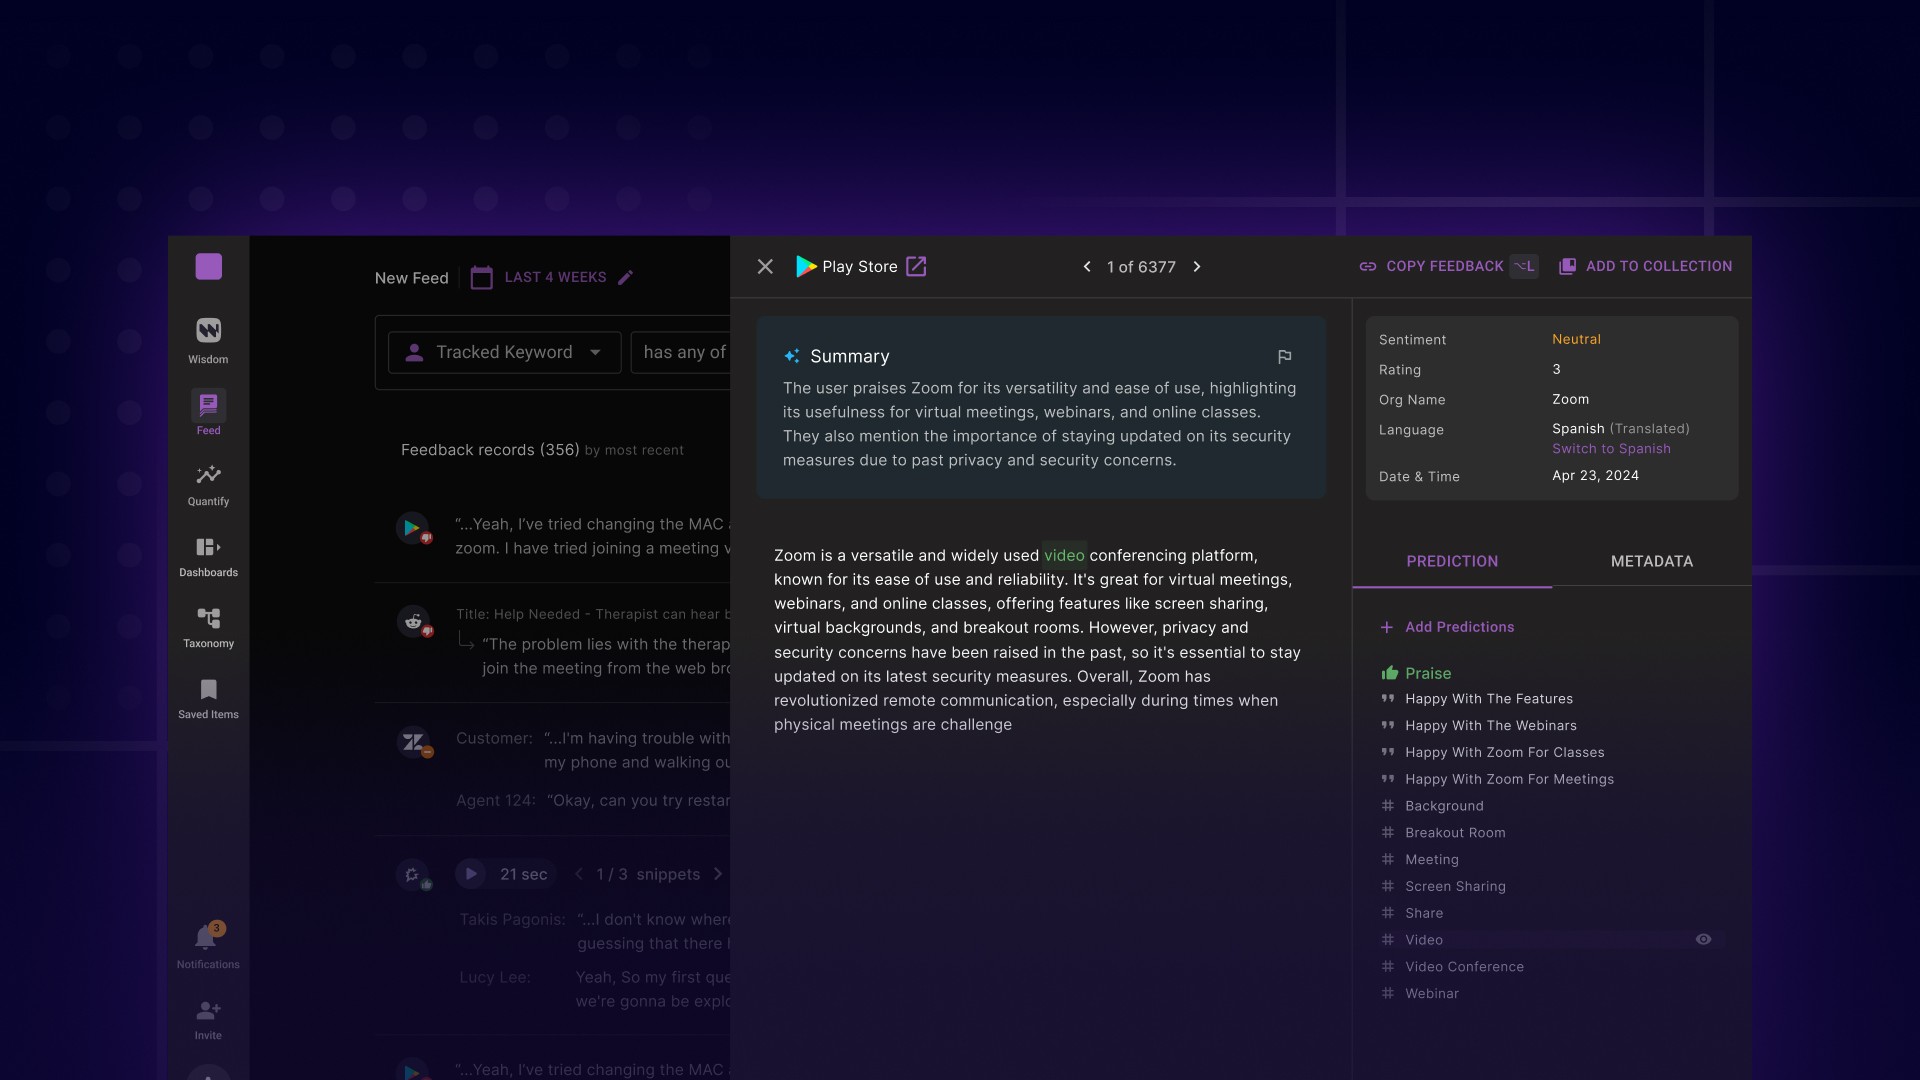Open the Wisdom section in sidebar
Image resolution: width=1920 pixels, height=1080 pixels.
click(208, 341)
